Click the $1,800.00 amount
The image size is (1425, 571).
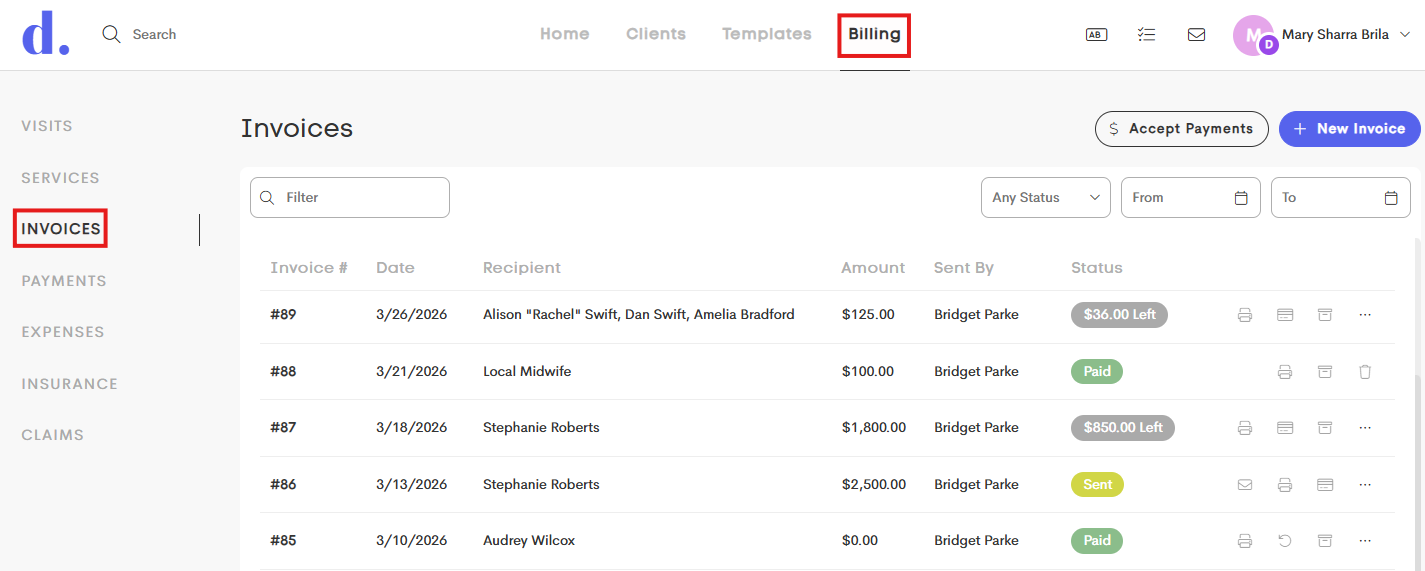874,428
